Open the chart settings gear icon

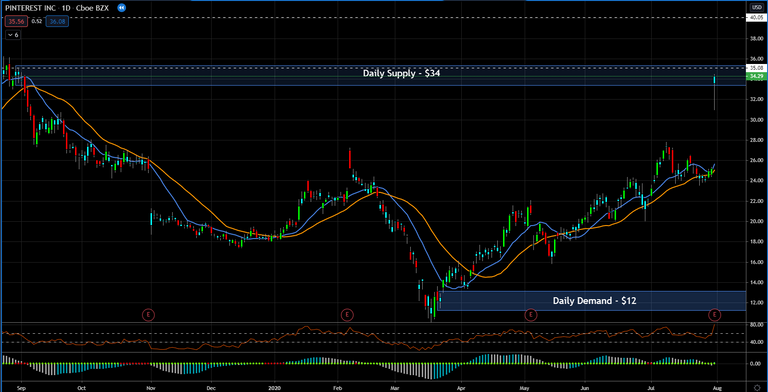(x=756, y=387)
